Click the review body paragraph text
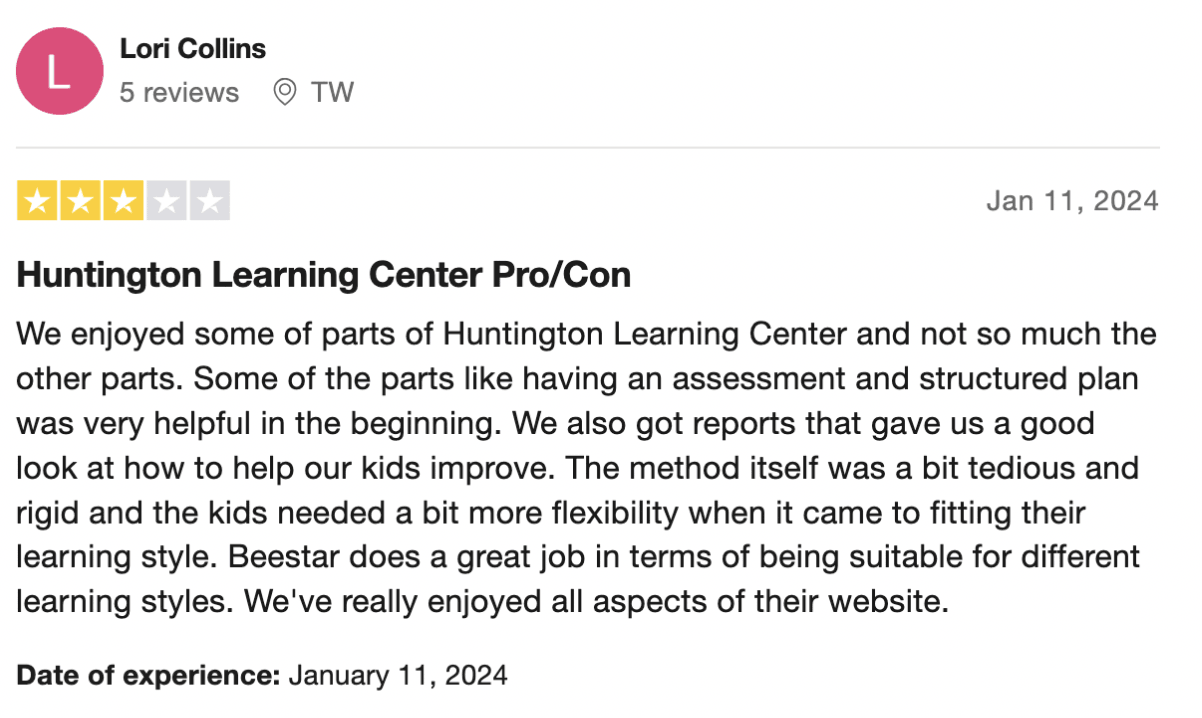This screenshot has width=1202, height=718. tap(580, 467)
